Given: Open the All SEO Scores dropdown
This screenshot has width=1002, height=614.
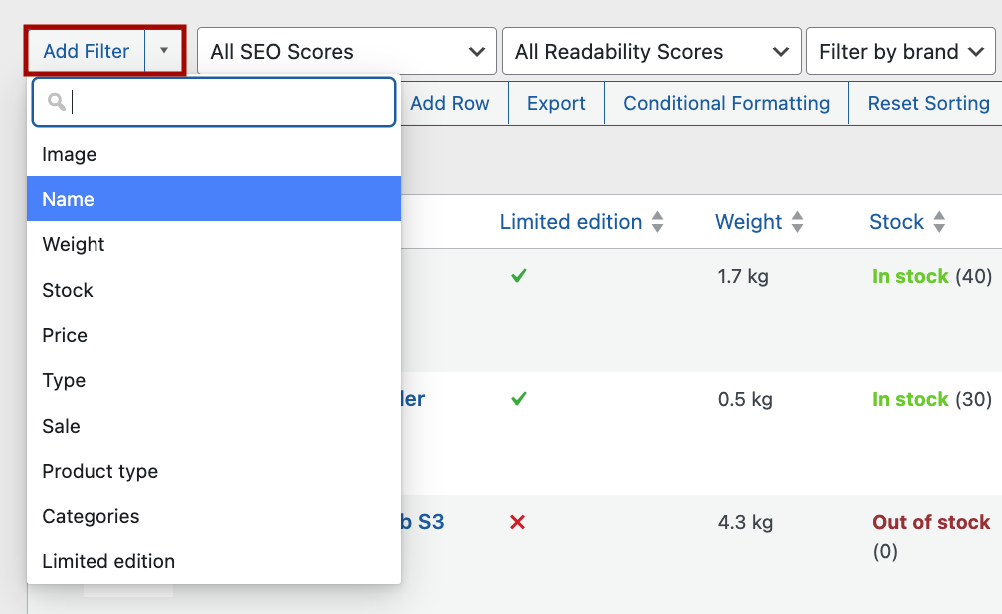Looking at the screenshot, I should tap(346, 52).
